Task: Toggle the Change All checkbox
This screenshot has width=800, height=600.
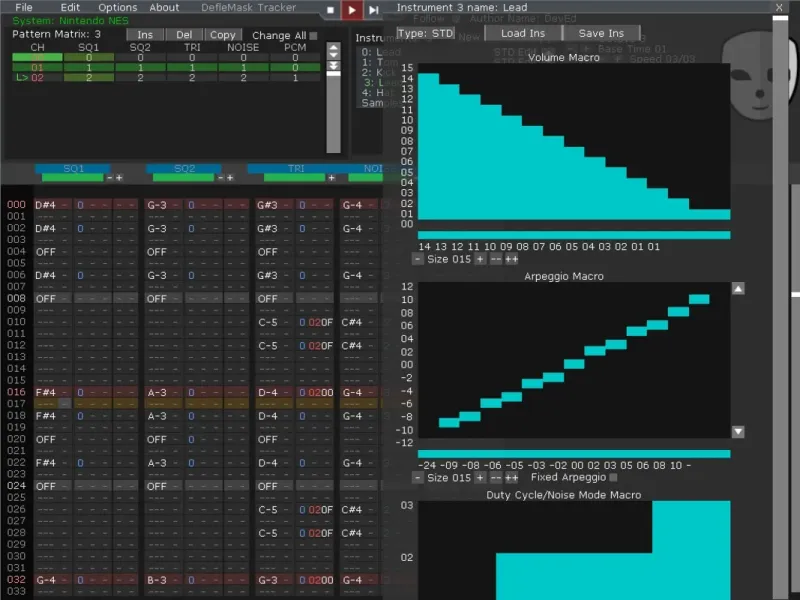Action: click(x=313, y=36)
